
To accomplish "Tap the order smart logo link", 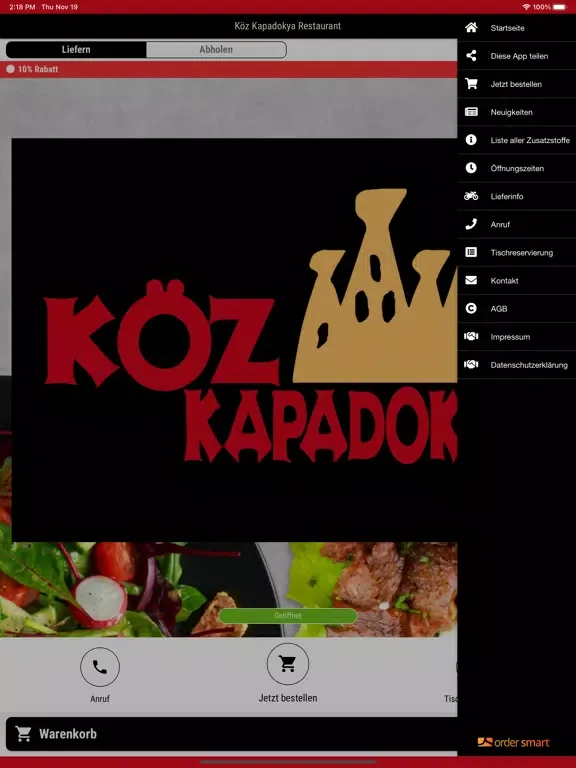I will [x=513, y=743].
